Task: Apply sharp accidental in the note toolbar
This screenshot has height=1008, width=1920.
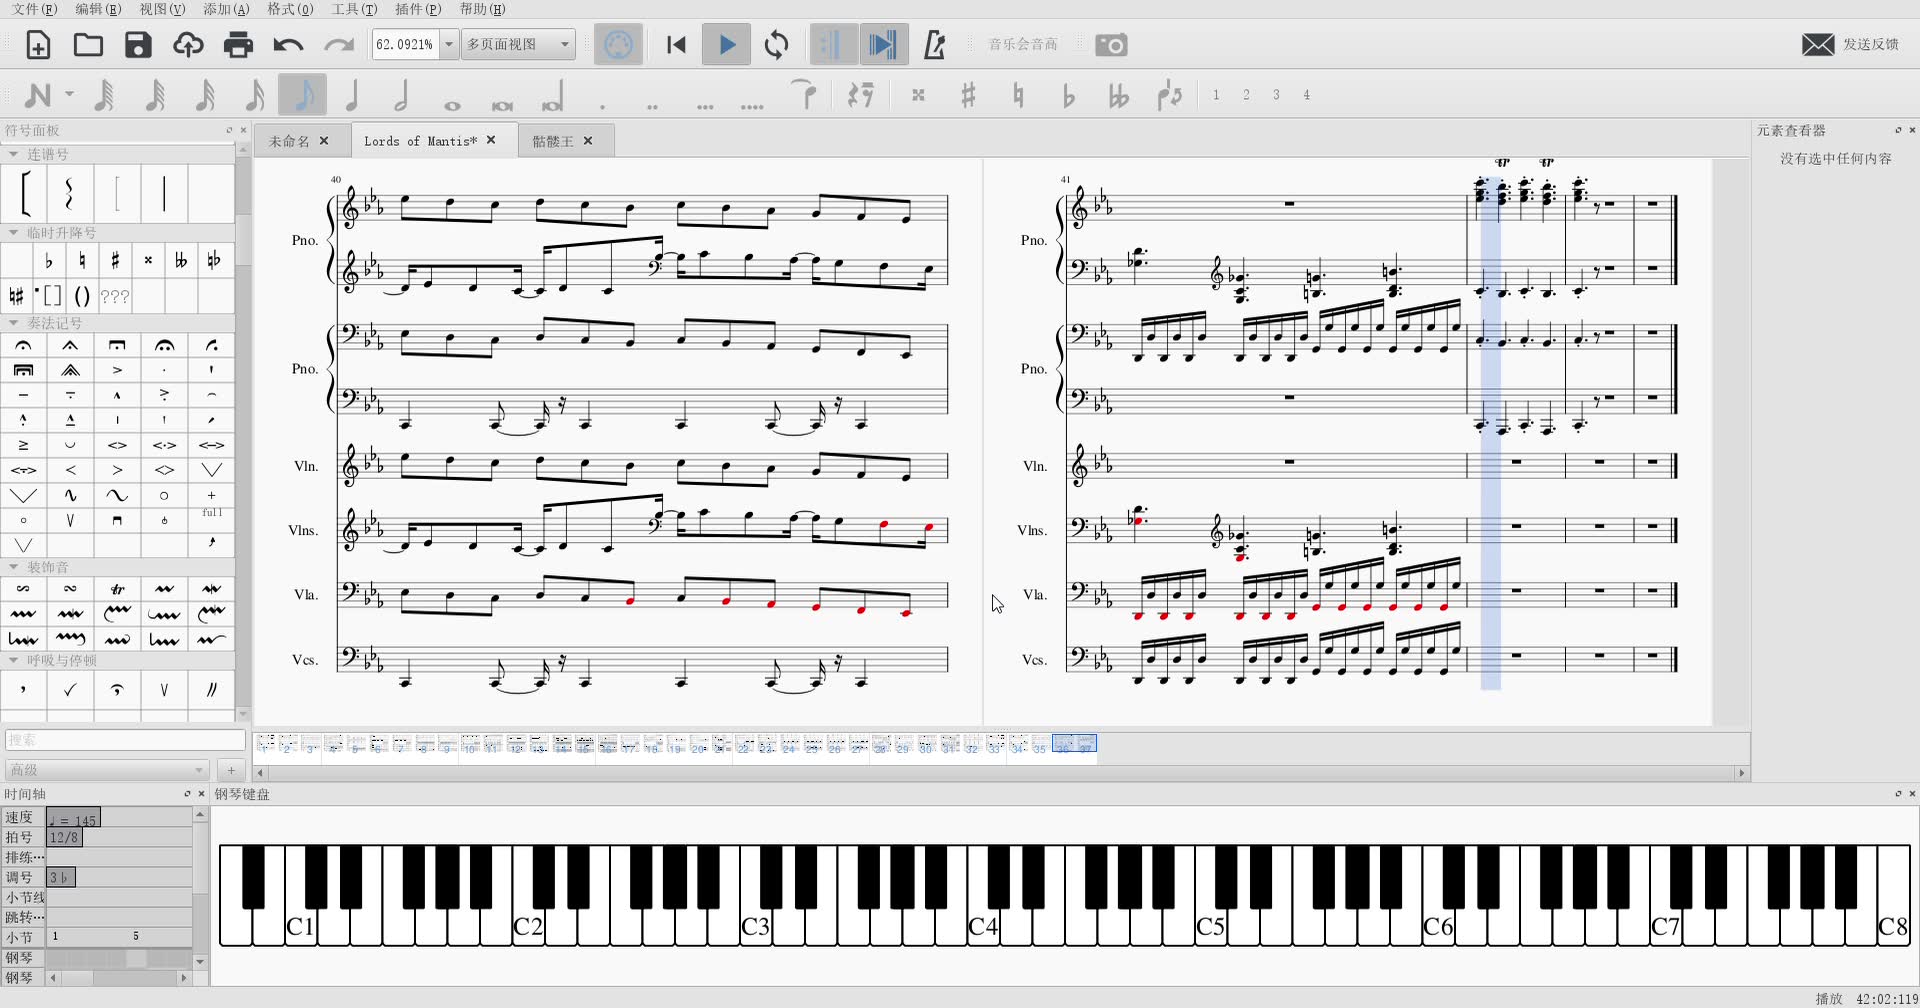Action: 968,95
